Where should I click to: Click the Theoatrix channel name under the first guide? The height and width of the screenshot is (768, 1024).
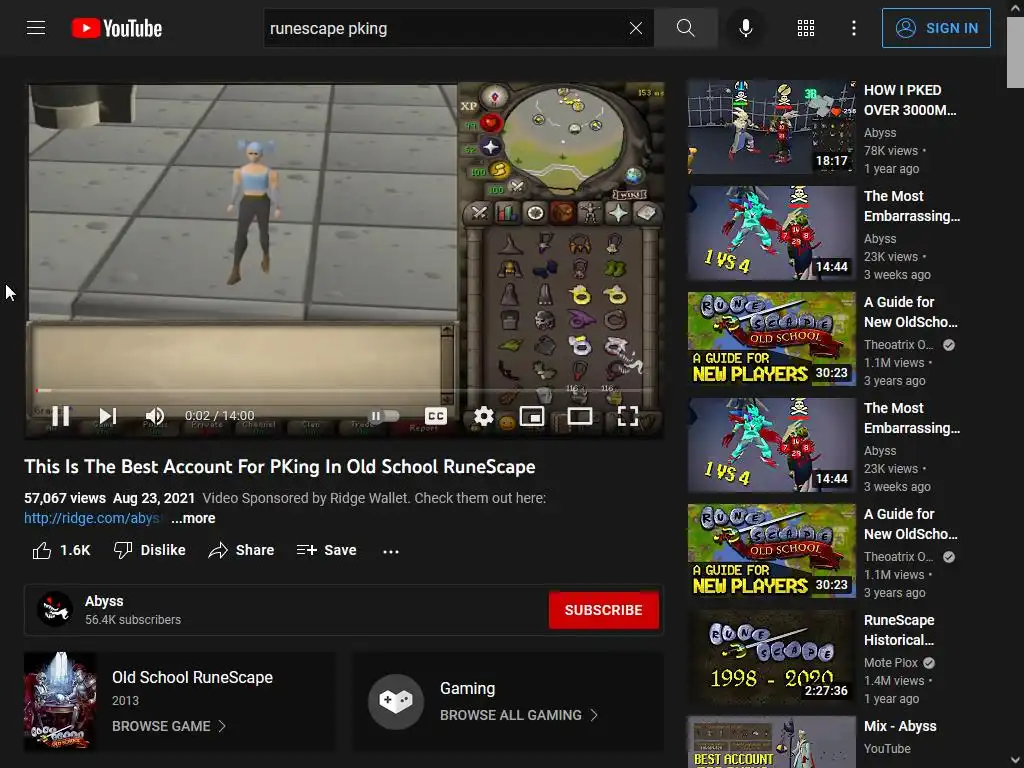click(x=899, y=345)
